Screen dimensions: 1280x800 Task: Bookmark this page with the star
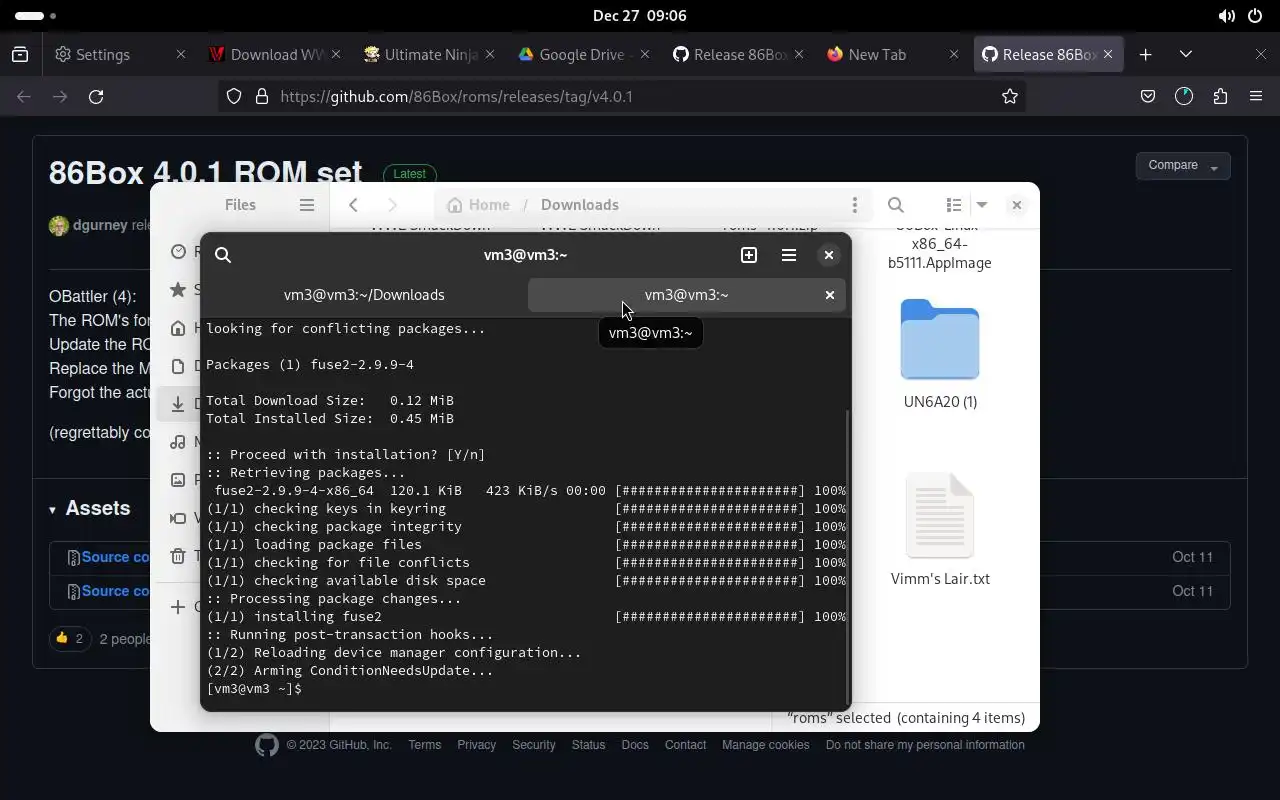(1010, 97)
